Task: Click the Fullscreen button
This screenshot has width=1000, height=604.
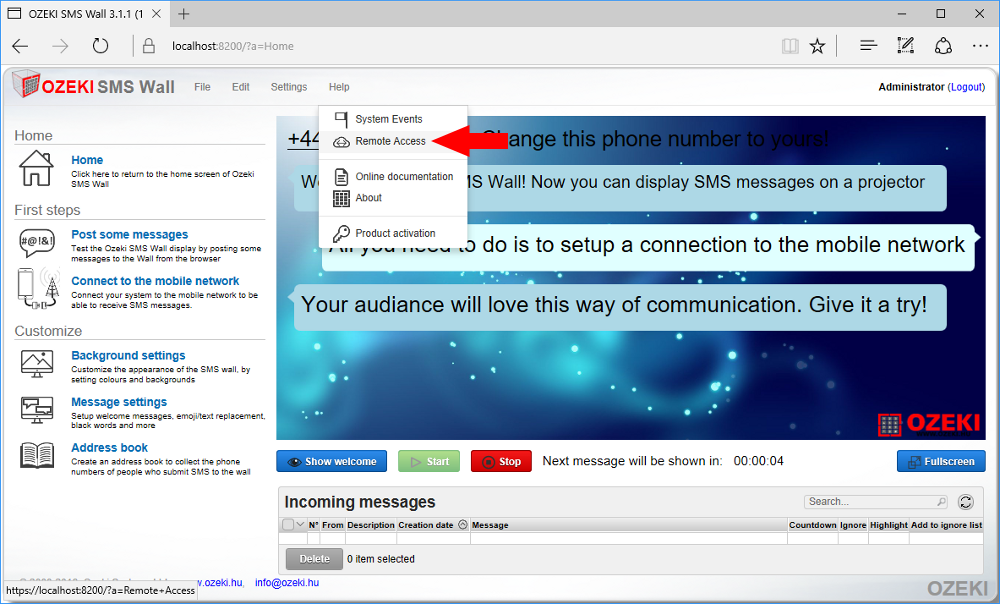Action: tap(941, 461)
